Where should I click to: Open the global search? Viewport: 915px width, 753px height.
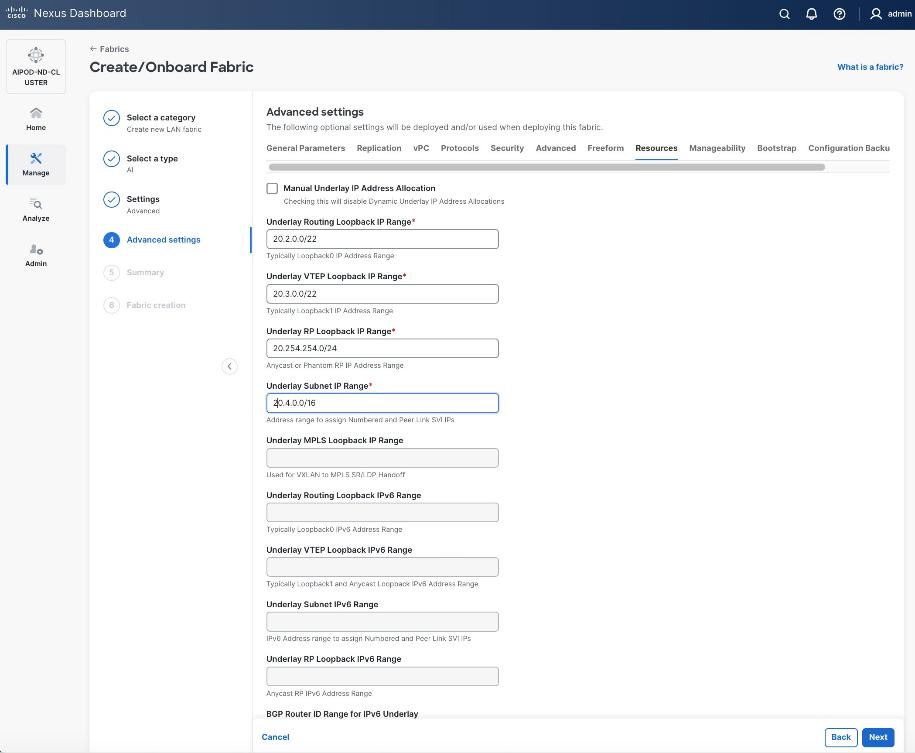click(784, 13)
